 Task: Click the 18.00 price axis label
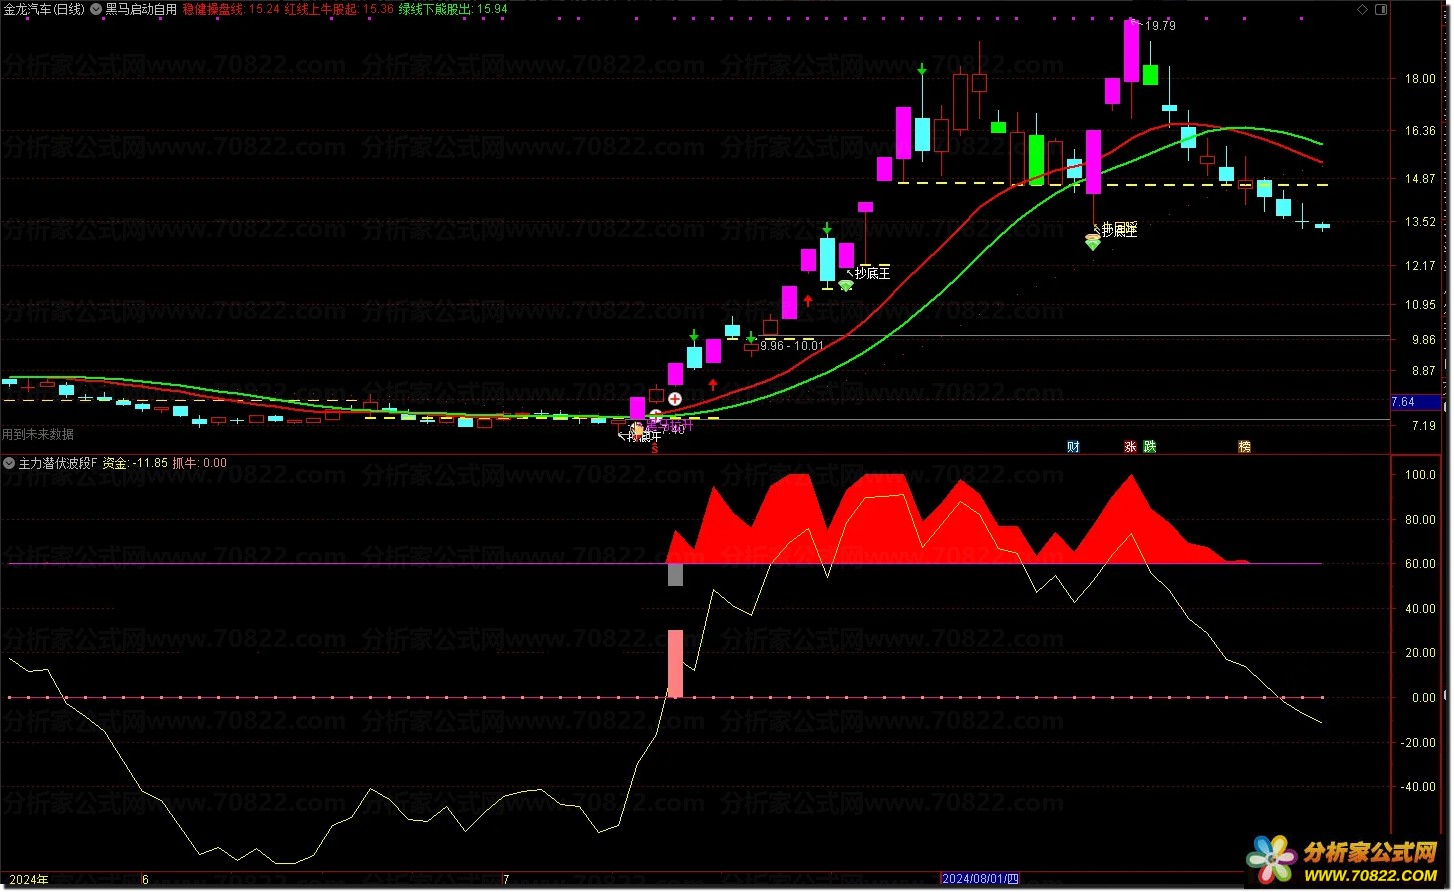point(1420,79)
